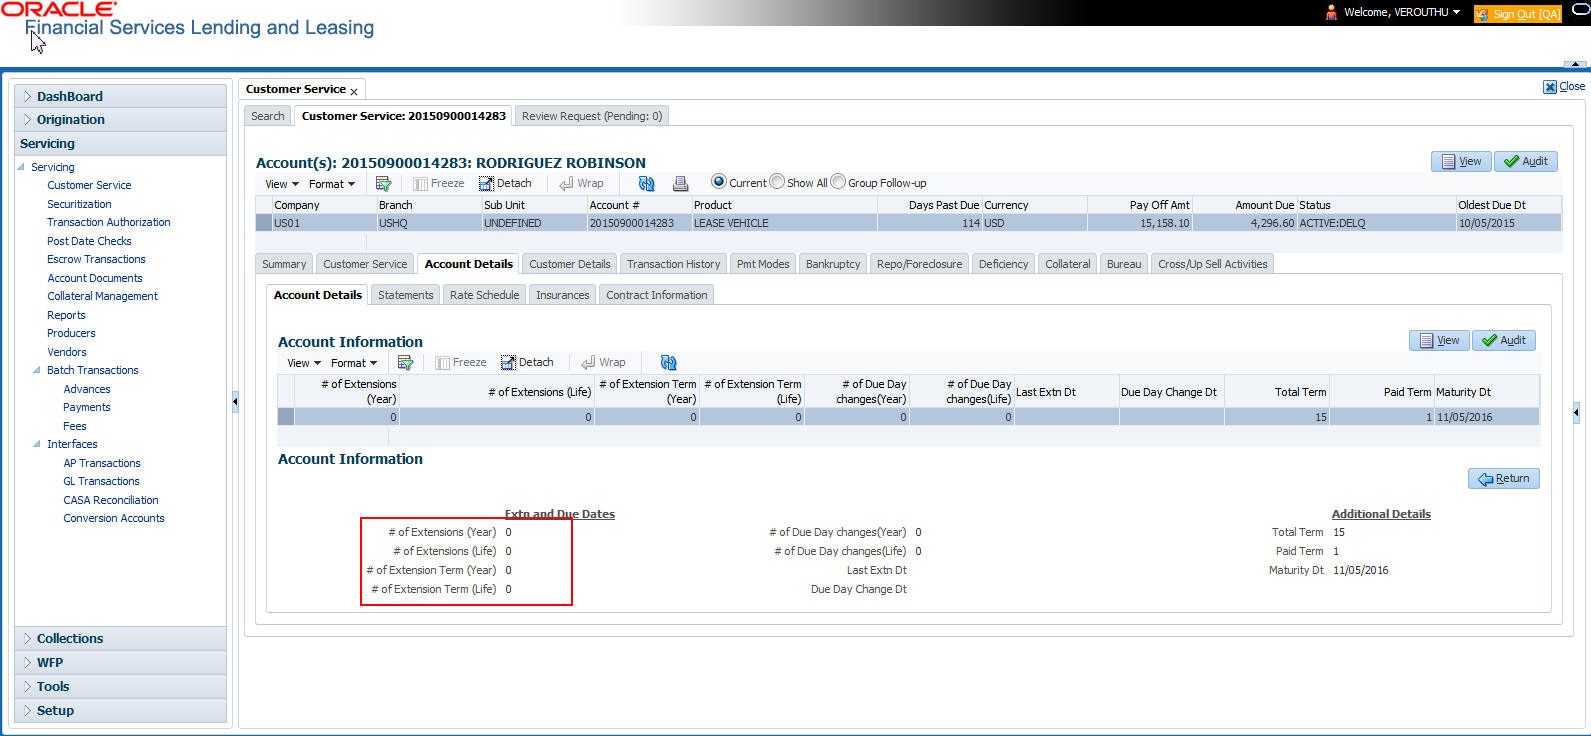Viewport: 1591px width, 736px height.
Task: Click the Audit button above the accounts table
Action: [x=1526, y=161]
